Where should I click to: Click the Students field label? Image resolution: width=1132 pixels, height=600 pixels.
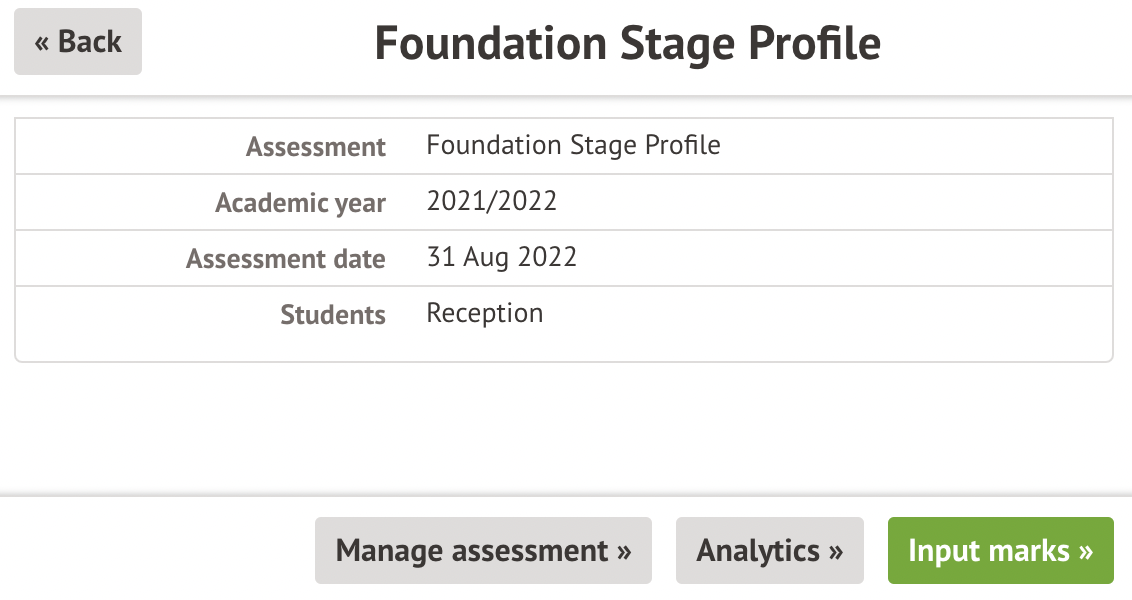click(332, 315)
